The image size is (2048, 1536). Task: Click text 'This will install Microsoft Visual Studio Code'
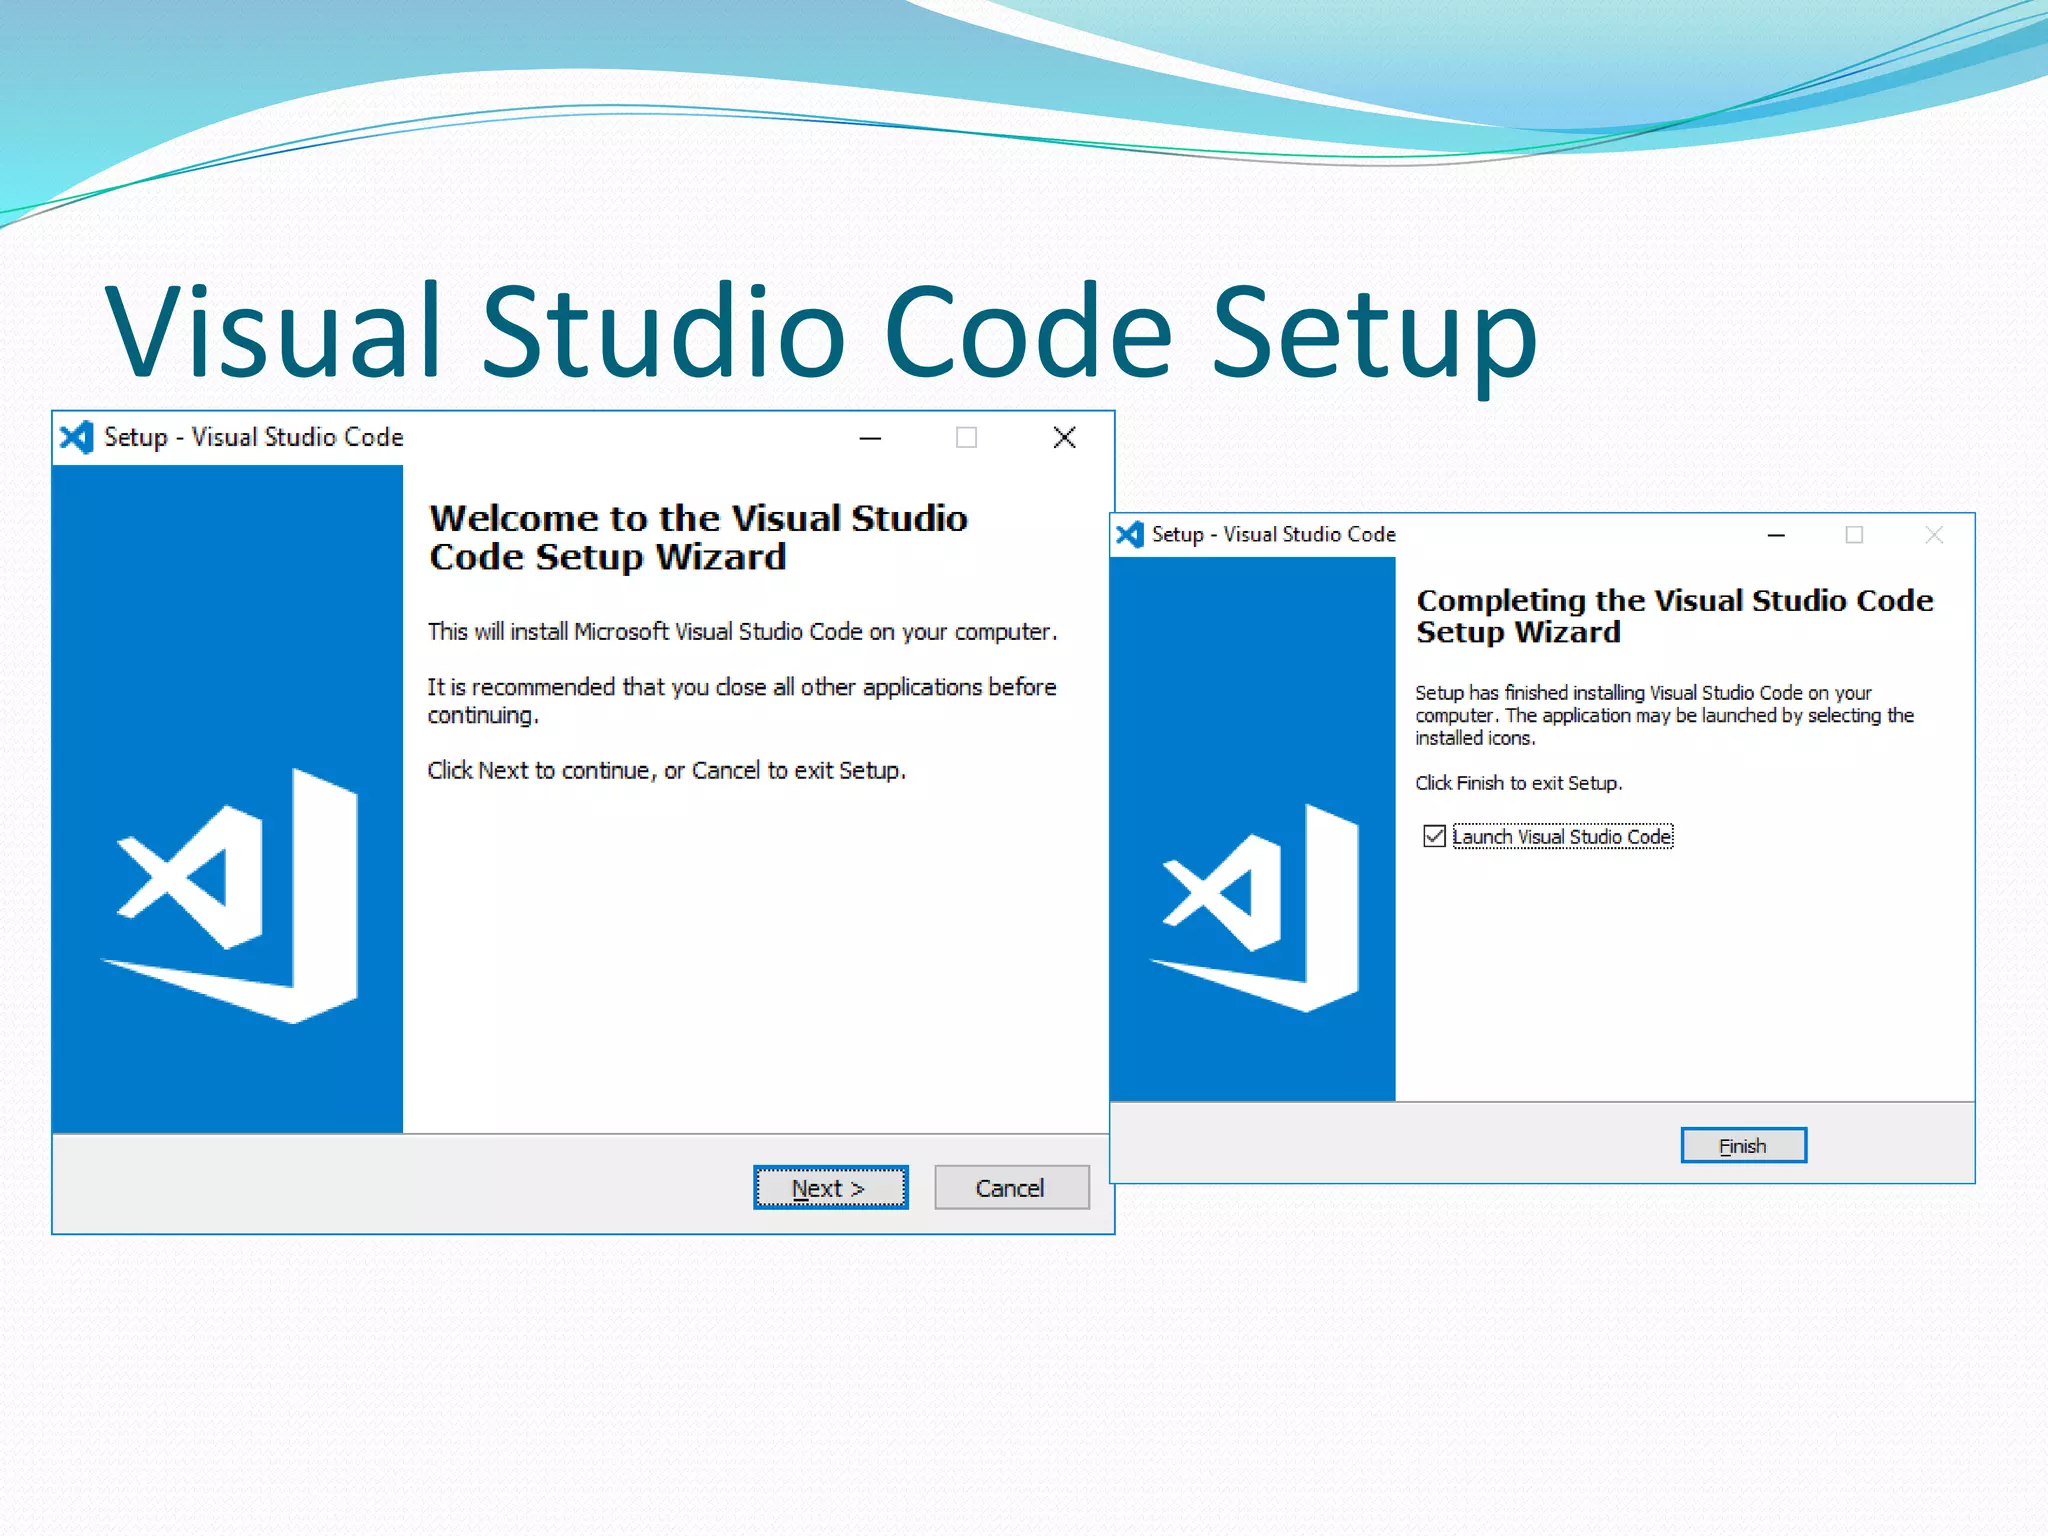pos(645,631)
